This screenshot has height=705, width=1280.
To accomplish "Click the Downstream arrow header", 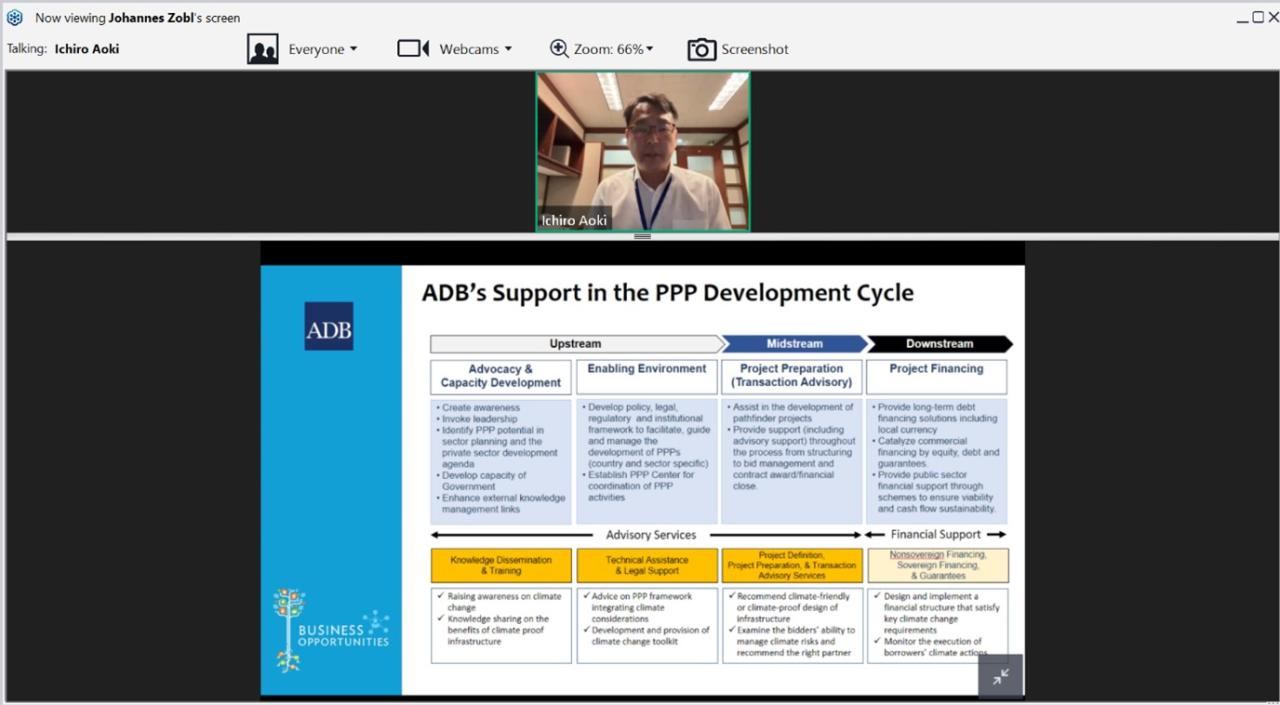I will [x=939, y=344].
